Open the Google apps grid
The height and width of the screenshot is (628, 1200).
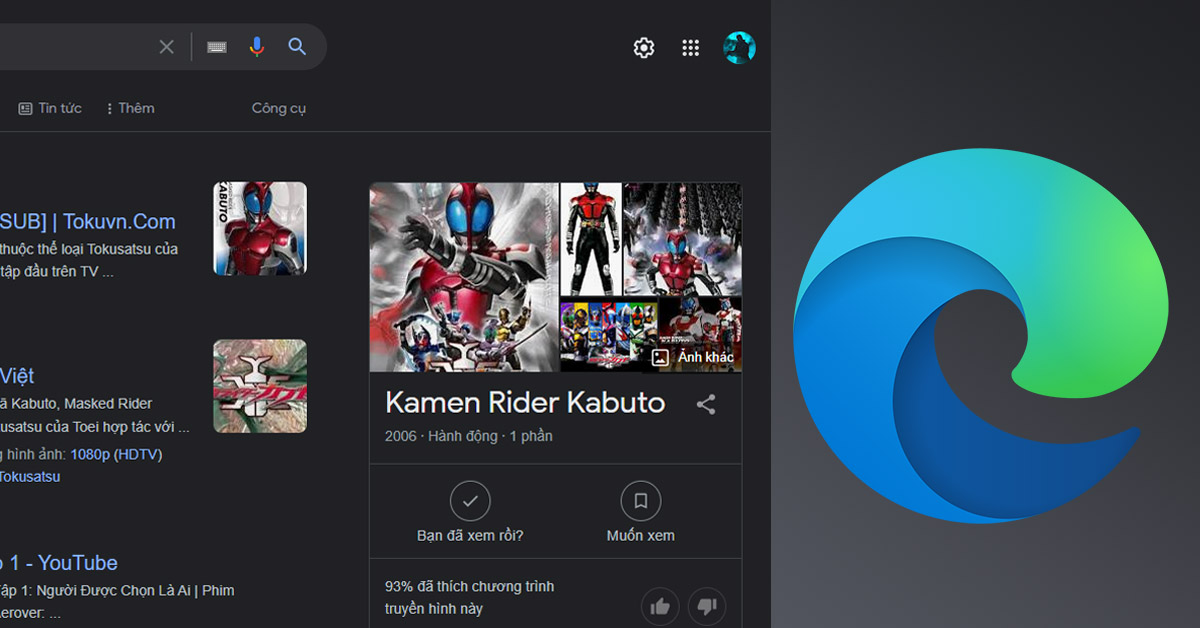click(690, 47)
